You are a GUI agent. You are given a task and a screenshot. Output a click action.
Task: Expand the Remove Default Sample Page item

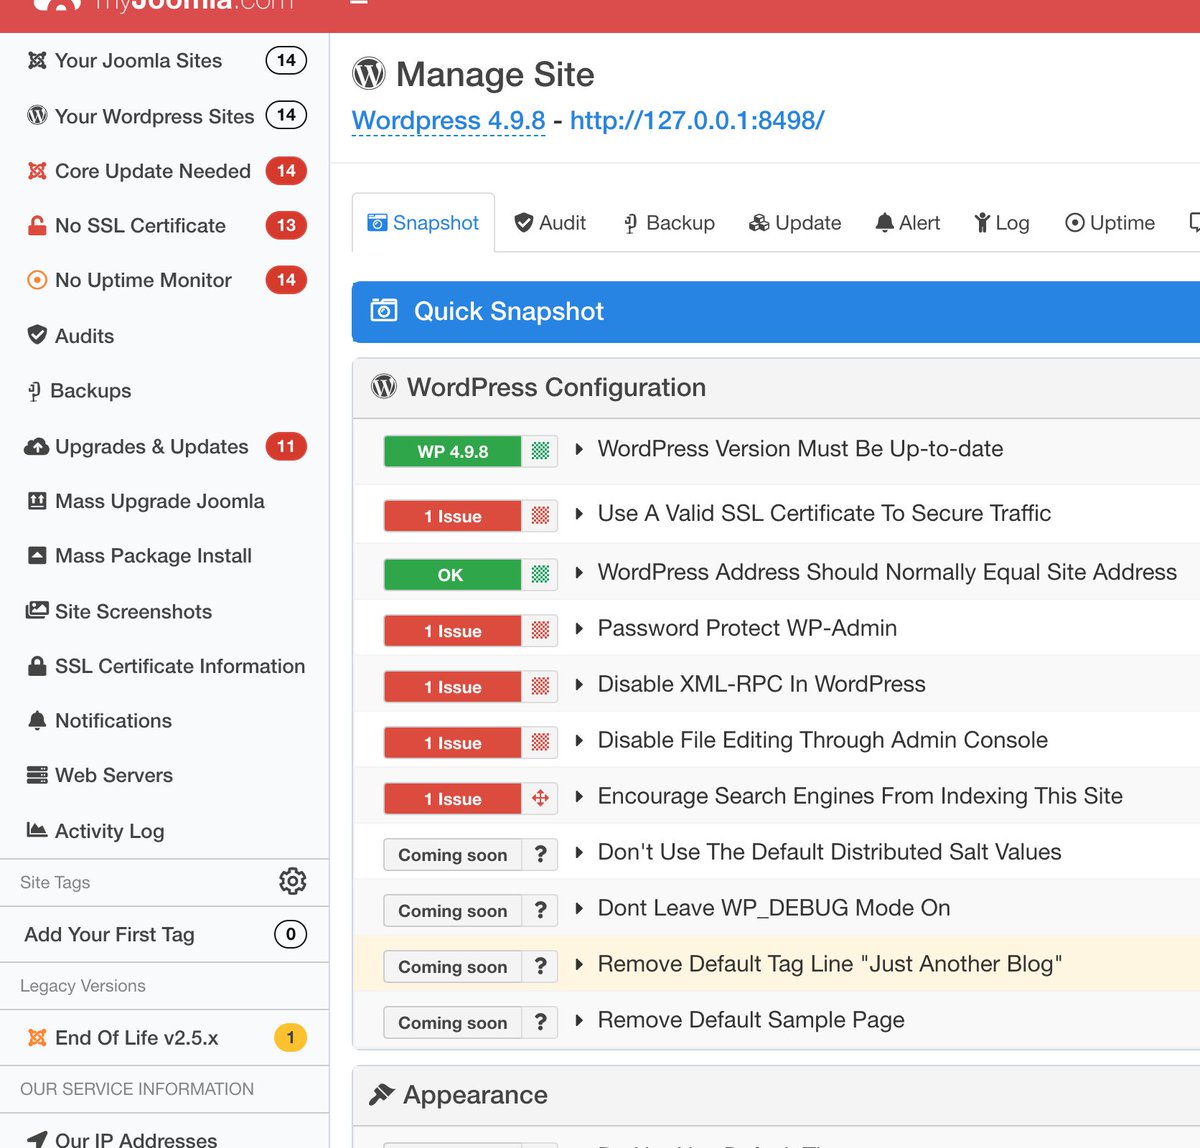point(580,1020)
